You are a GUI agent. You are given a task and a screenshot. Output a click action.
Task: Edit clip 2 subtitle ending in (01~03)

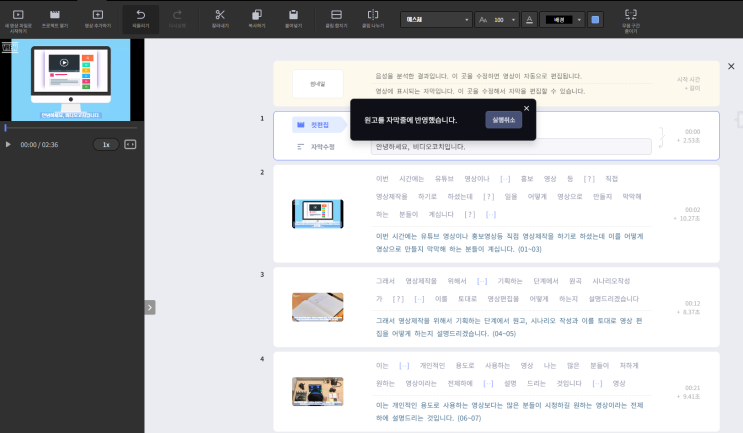[x=511, y=243]
